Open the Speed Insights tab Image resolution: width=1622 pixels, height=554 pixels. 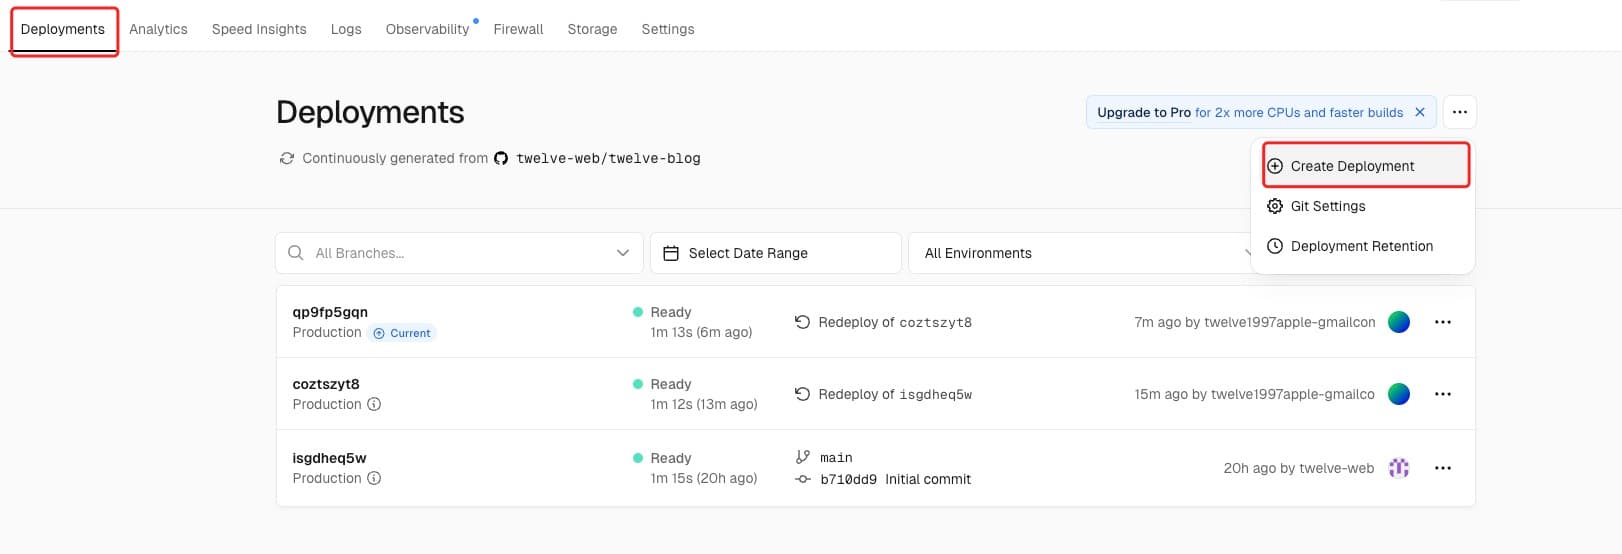[259, 29]
